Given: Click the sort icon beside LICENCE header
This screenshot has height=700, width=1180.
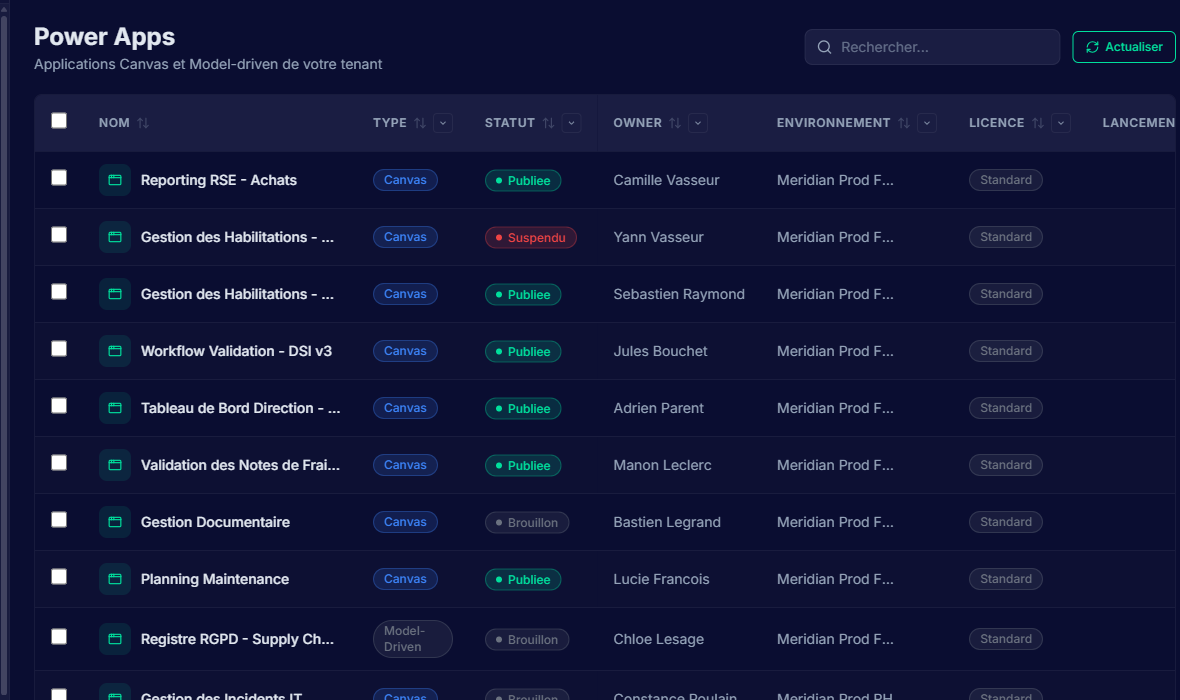Looking at the screenshot, I should [1038, 122].
